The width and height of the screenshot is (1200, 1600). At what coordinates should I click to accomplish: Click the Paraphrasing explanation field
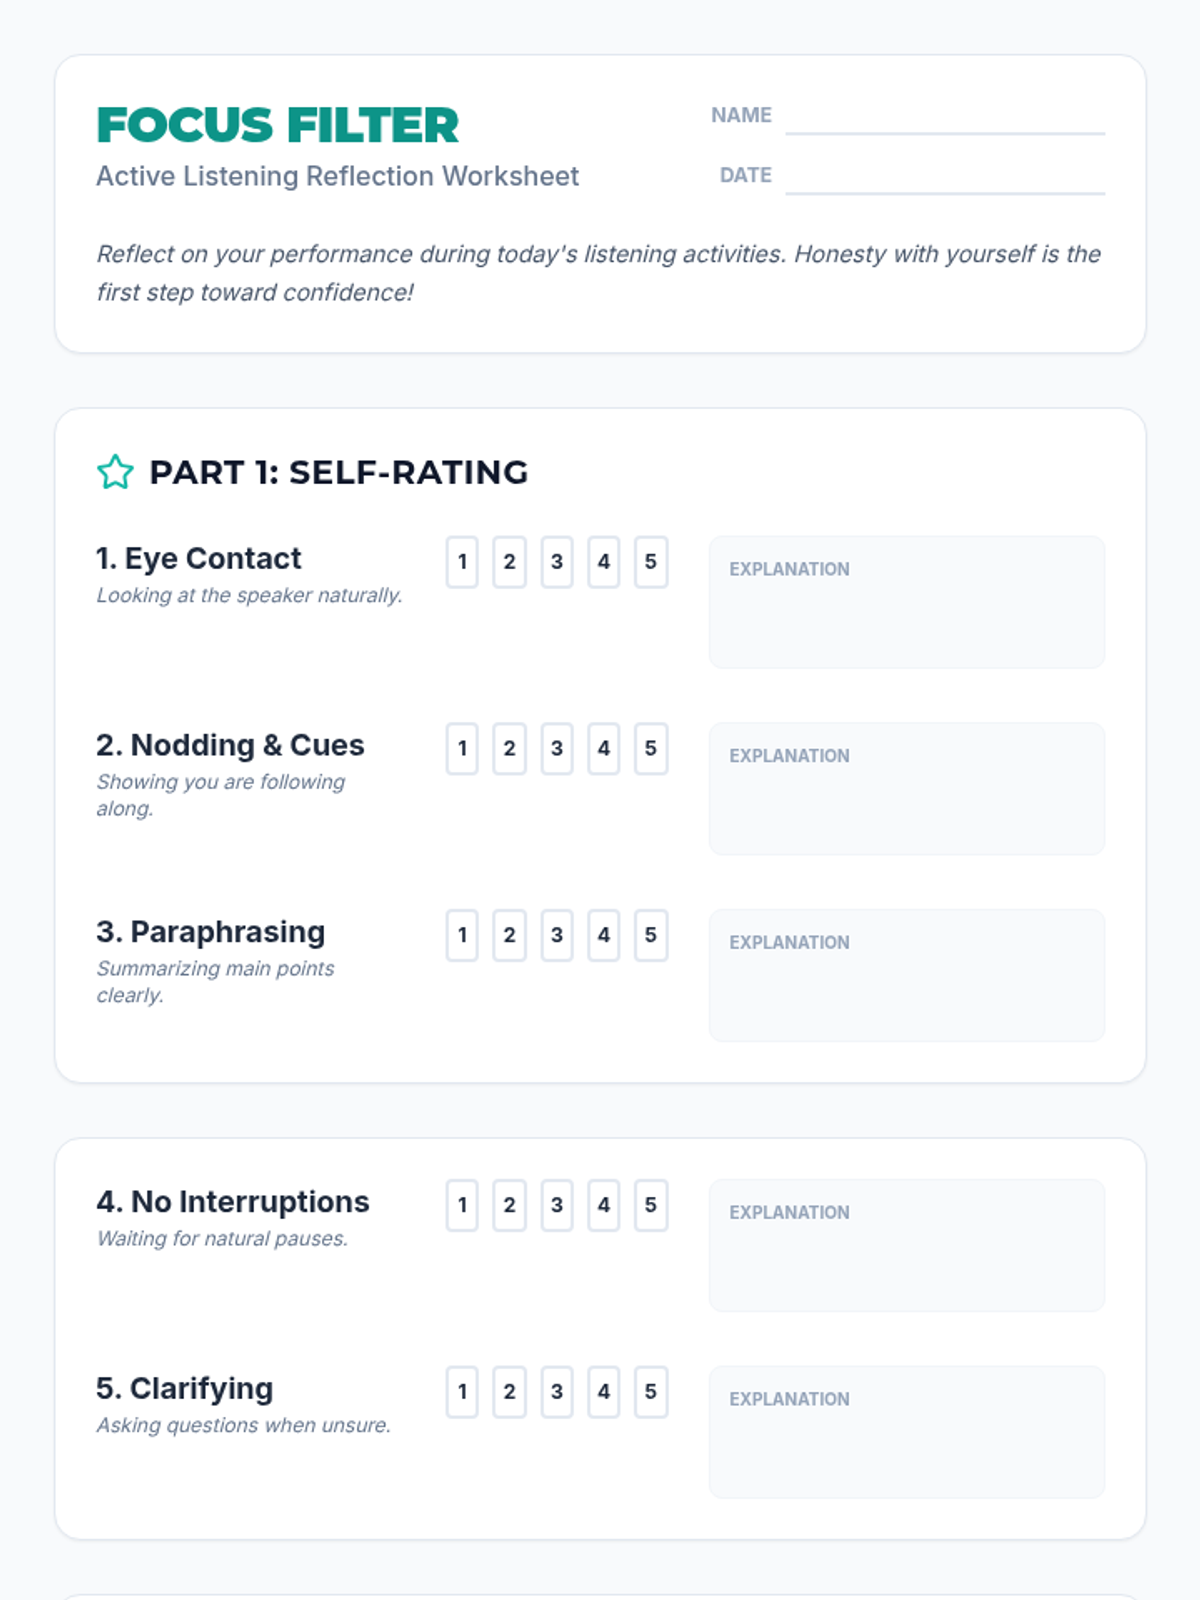click(x=907, y=976)
